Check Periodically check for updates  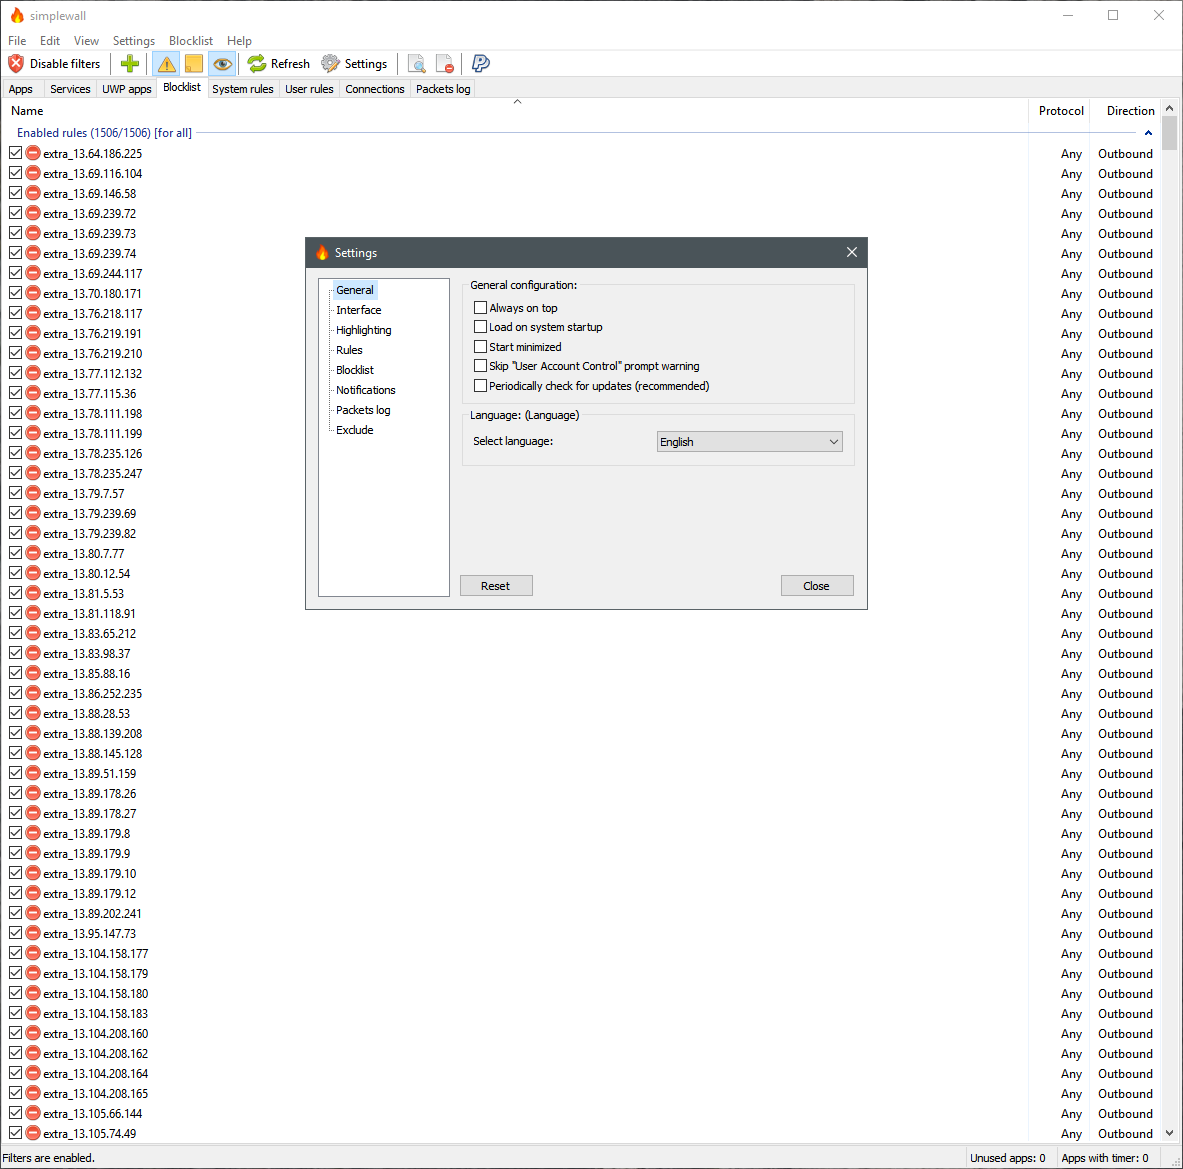point(480,385)
